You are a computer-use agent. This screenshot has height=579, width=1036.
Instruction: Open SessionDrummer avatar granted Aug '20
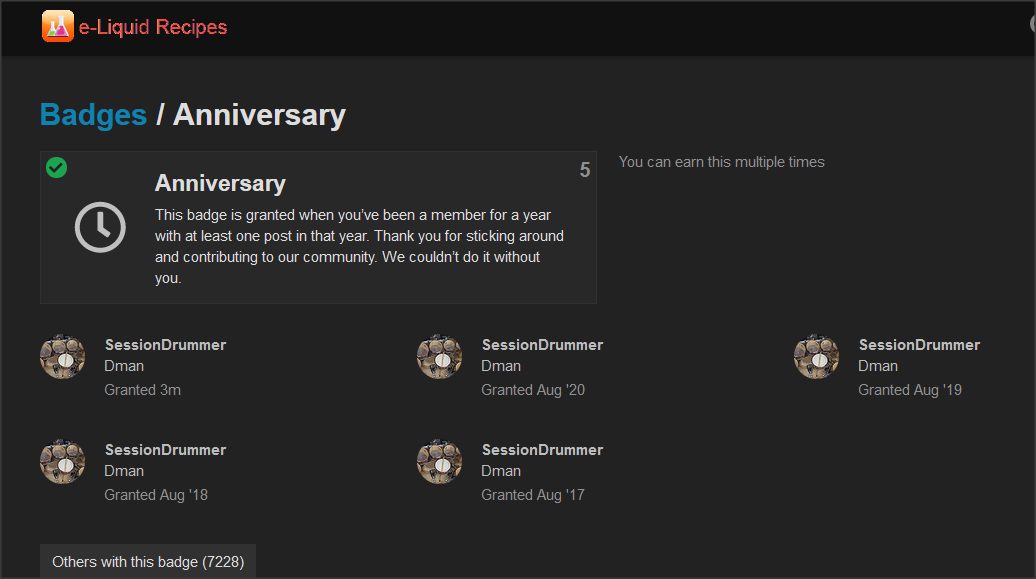click(439, 357)
